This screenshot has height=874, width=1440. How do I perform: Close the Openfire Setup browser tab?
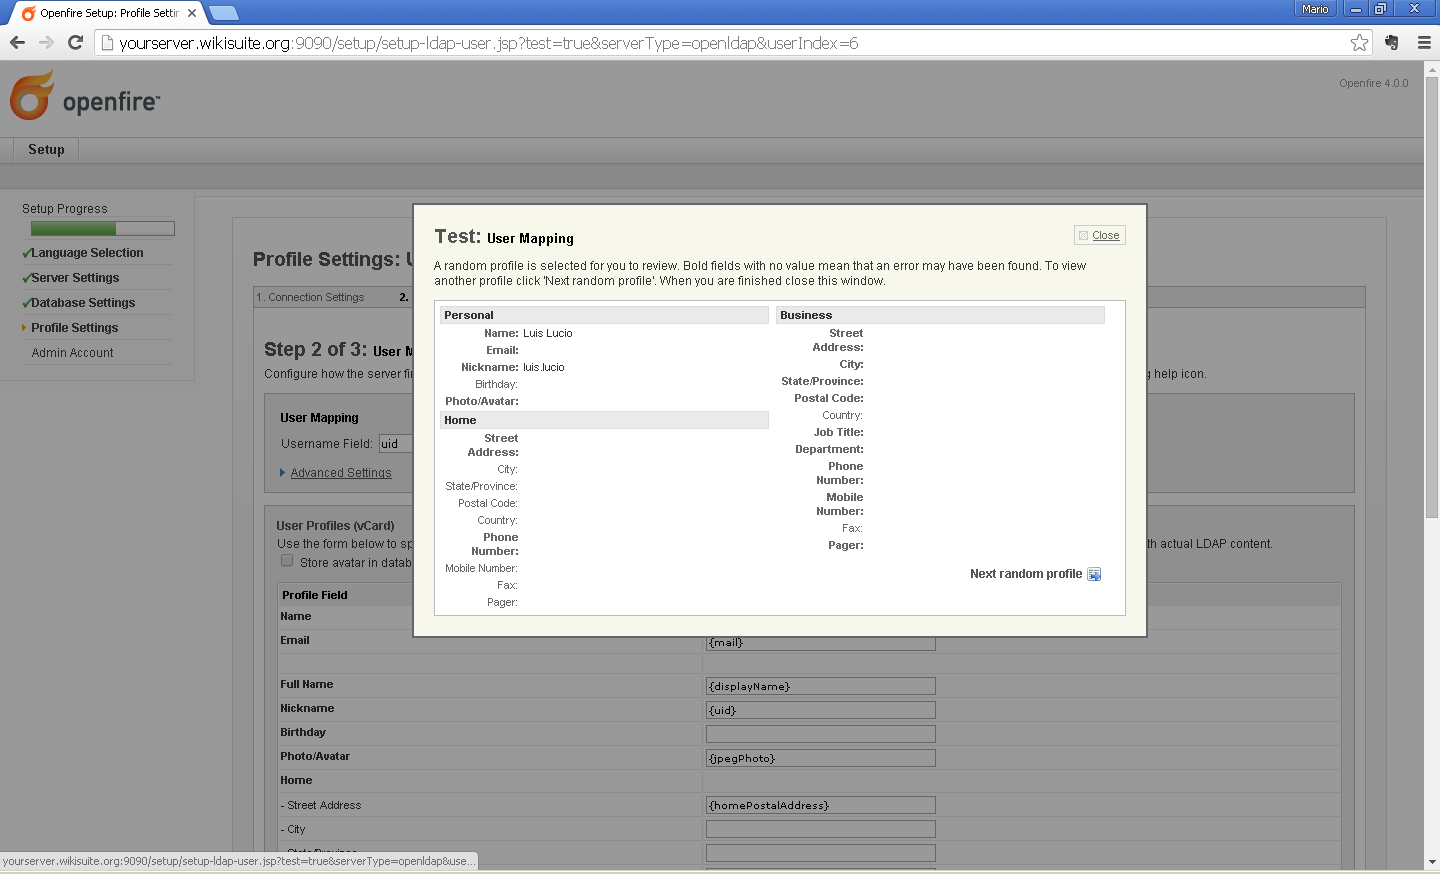pos(192,13)
